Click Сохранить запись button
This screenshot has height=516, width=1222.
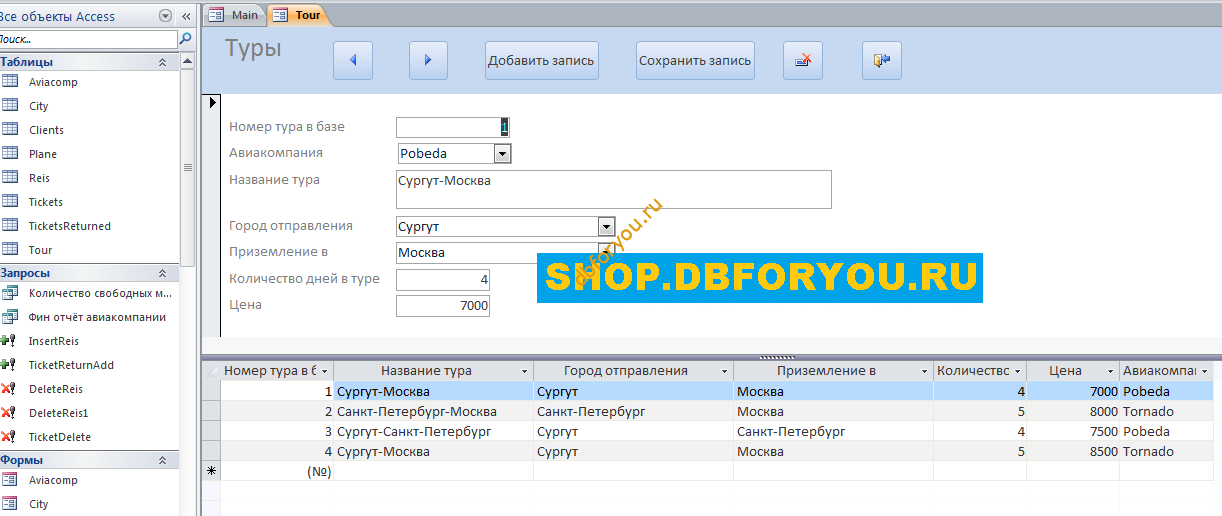(695, 60)
